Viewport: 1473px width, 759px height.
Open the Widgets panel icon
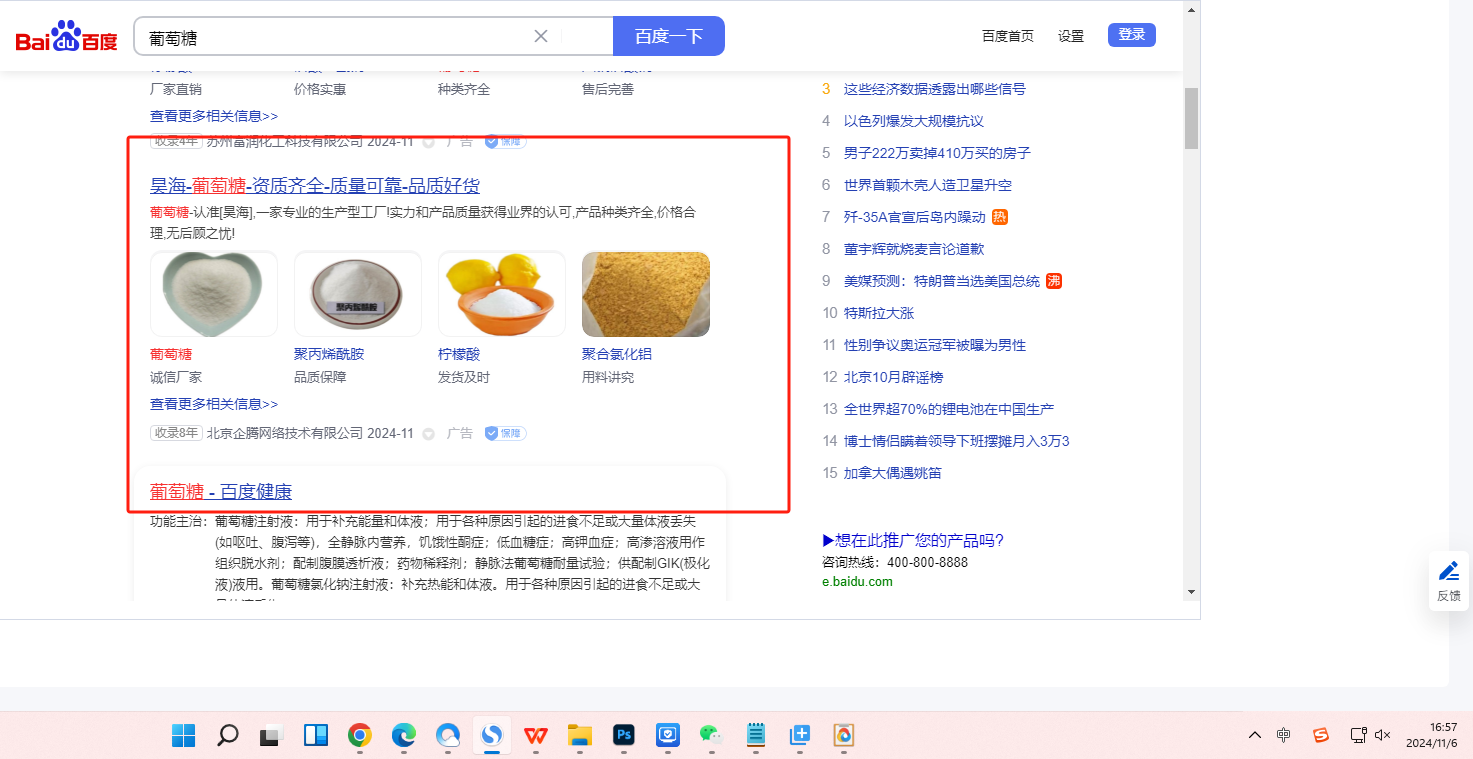click(316, 736)
